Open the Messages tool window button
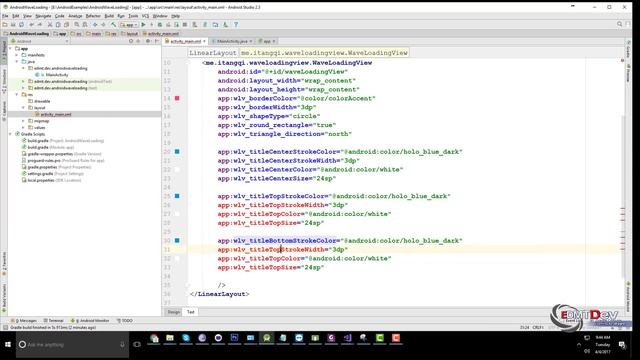 (25, 321)
